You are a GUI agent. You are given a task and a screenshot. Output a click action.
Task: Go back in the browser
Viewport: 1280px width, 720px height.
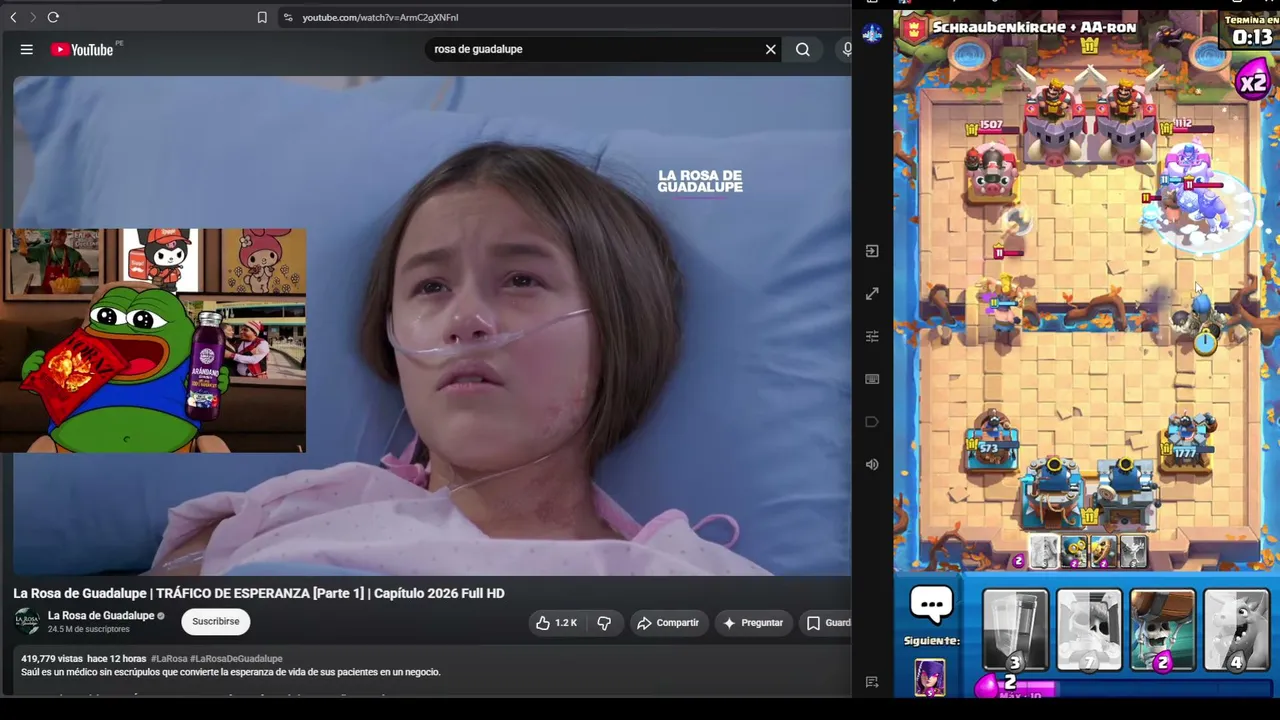13,17
